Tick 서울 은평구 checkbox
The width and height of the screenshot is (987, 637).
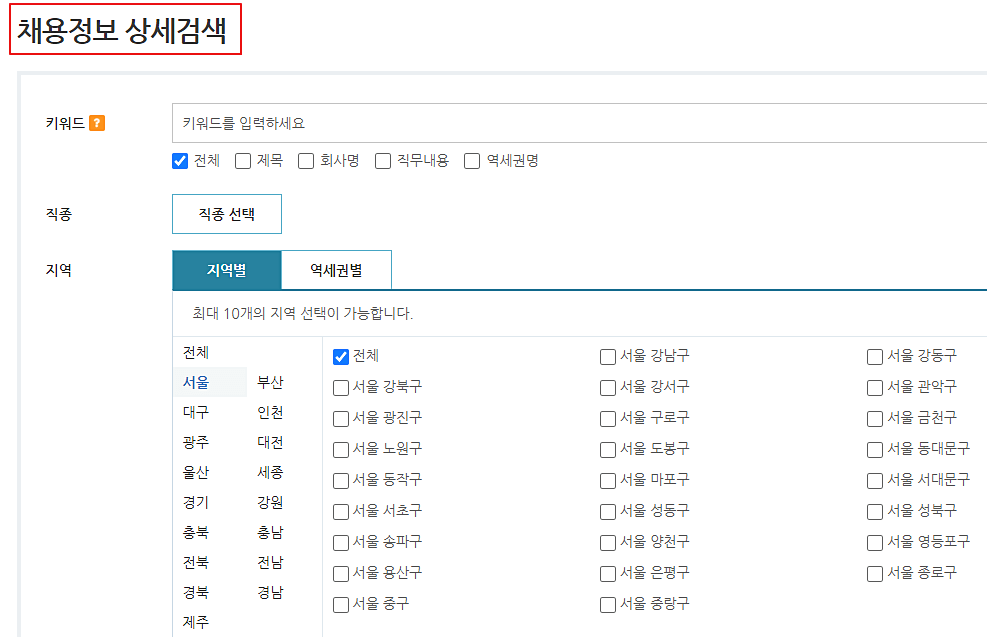point(607,573)
